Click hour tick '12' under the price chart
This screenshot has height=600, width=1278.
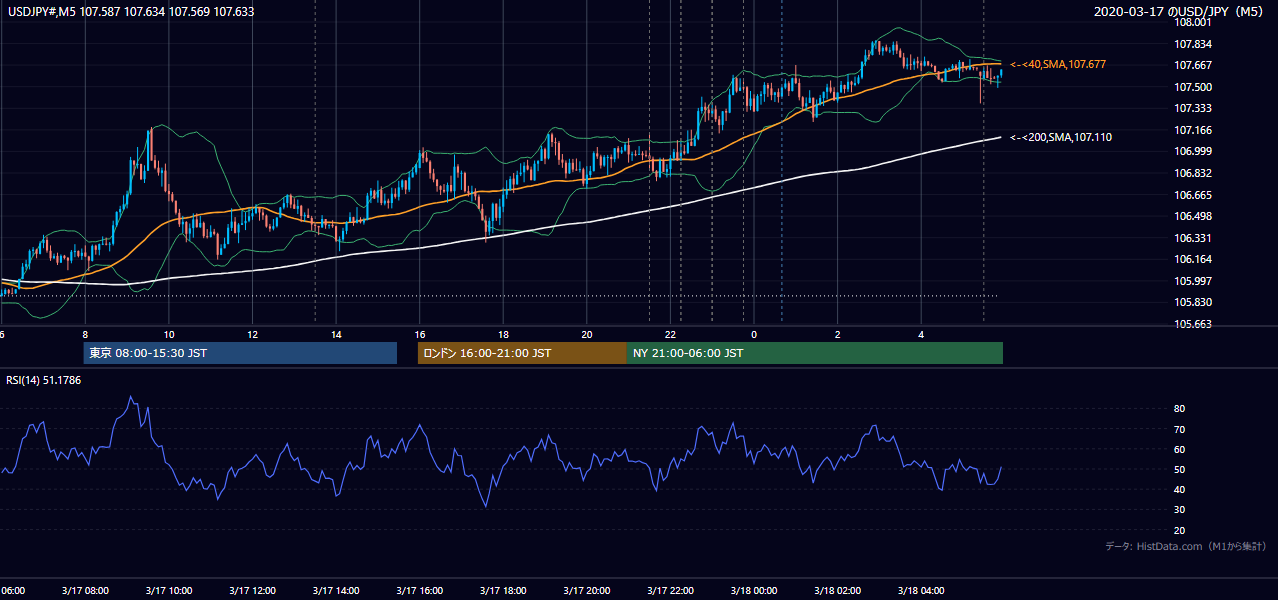tap(252, 334)
